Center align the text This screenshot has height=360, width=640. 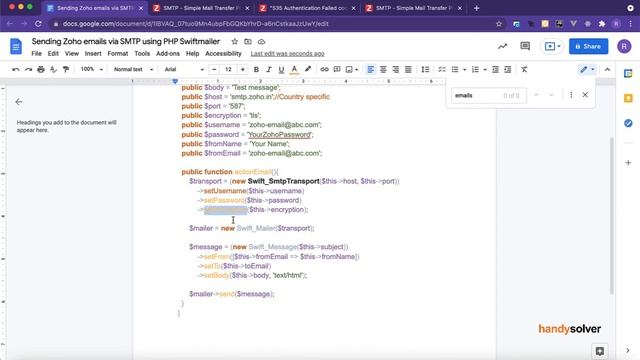coord(383,70)
